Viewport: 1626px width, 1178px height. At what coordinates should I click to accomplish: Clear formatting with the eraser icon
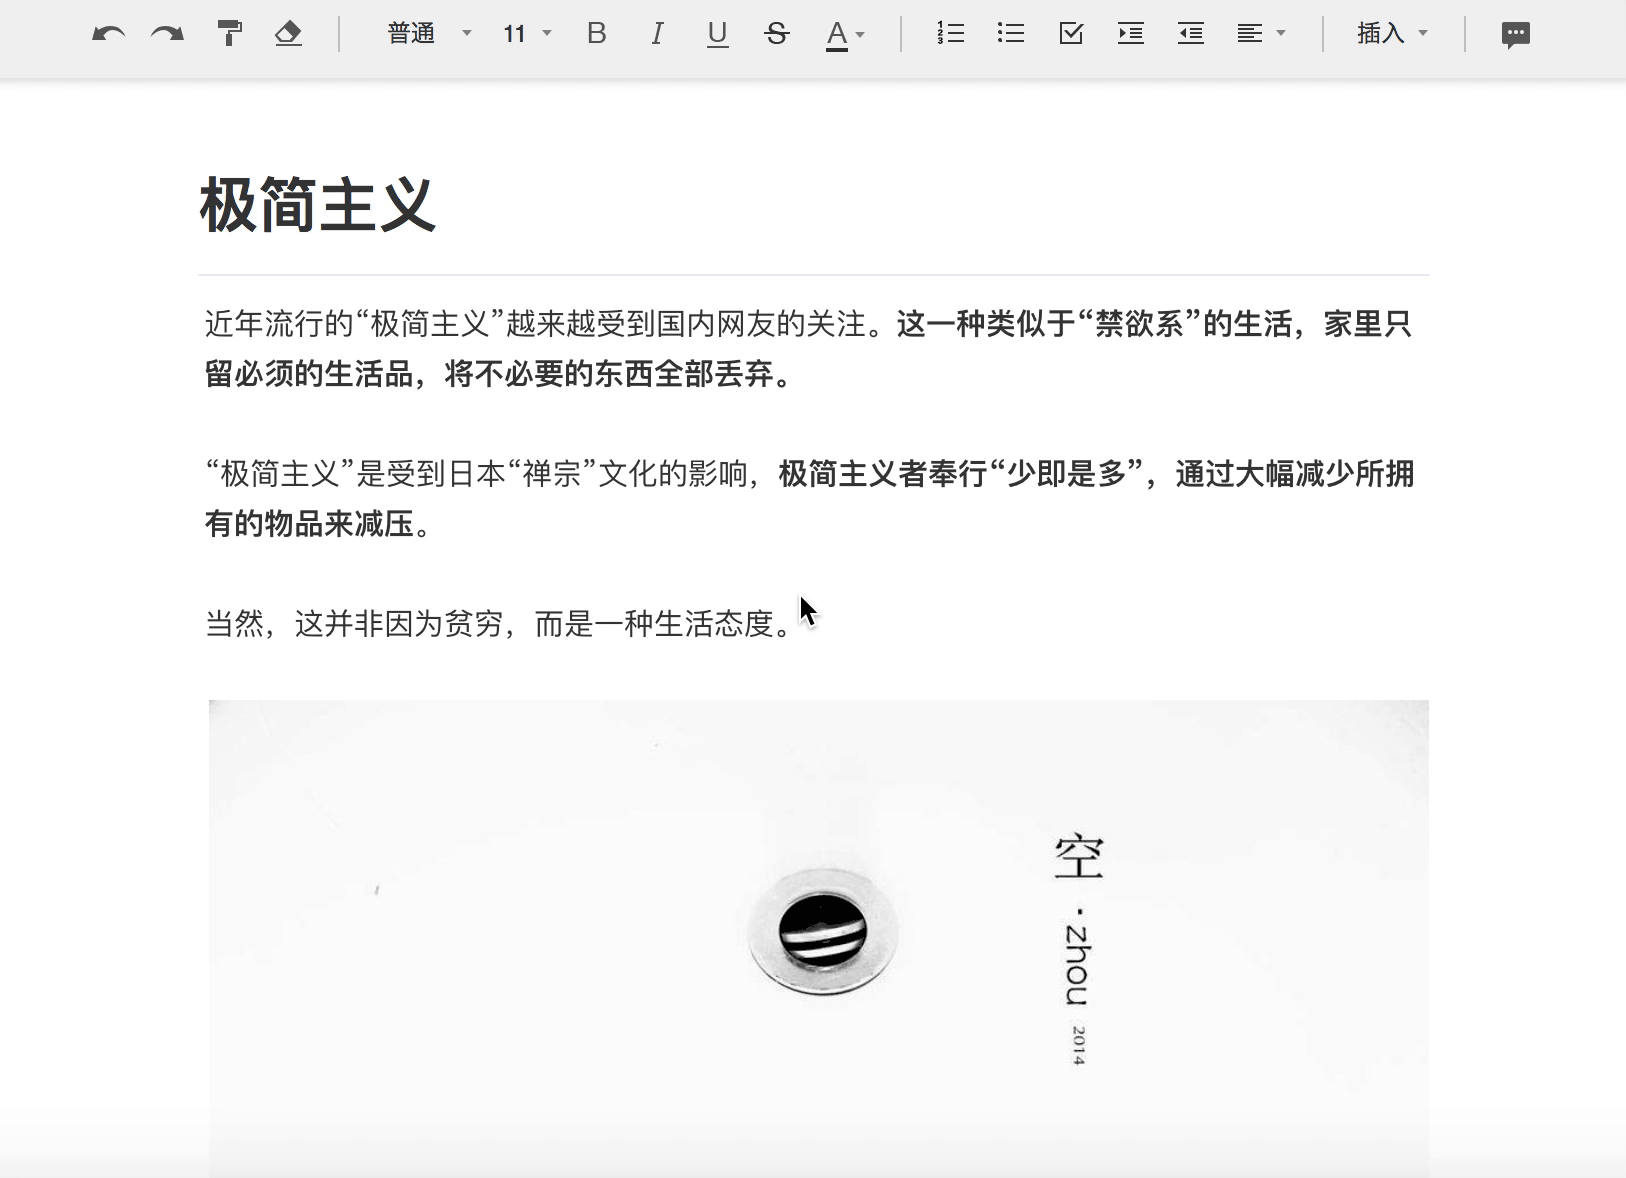click(289, 33)
